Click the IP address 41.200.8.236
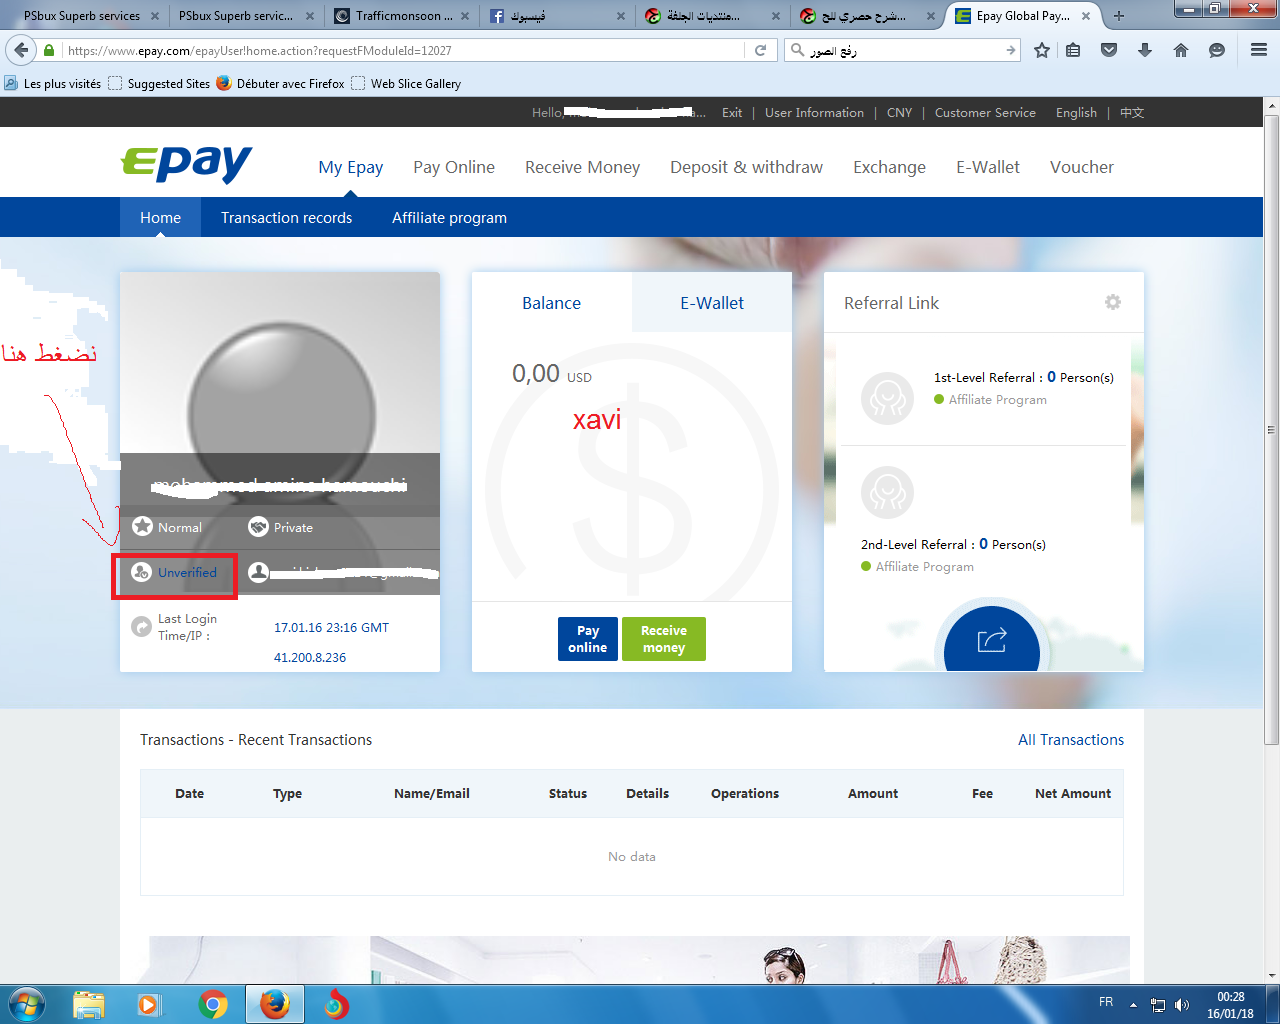This screenshot has width=1280, height=1024. (x=310, y=657)
